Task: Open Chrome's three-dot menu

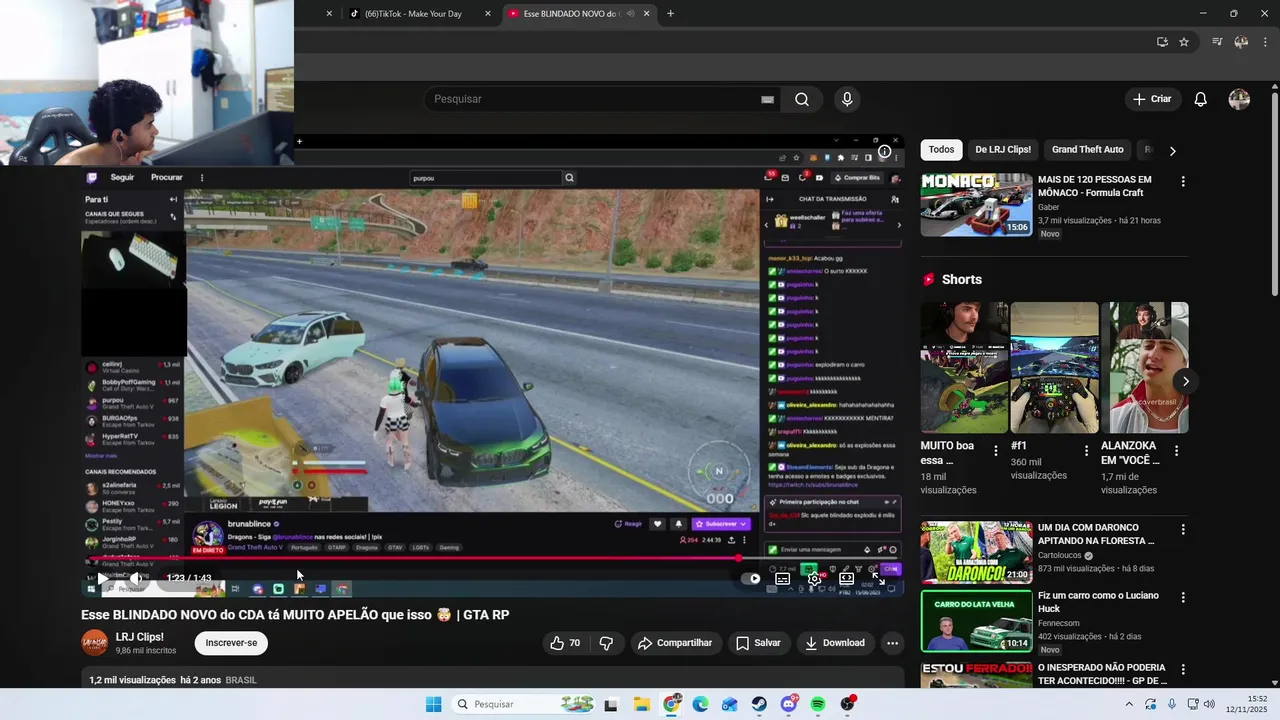Action: [1265, 42]
